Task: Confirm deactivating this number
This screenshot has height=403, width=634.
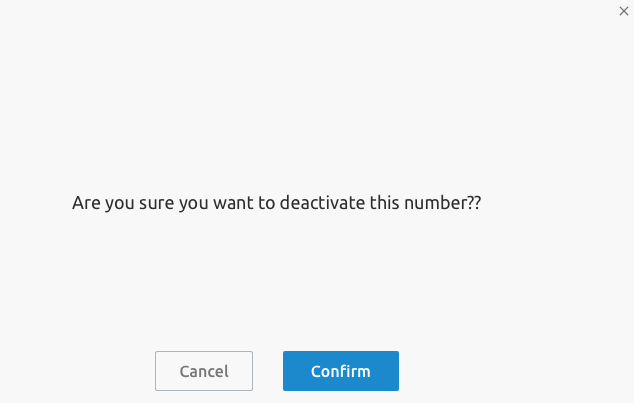Action: coord(341,371)
